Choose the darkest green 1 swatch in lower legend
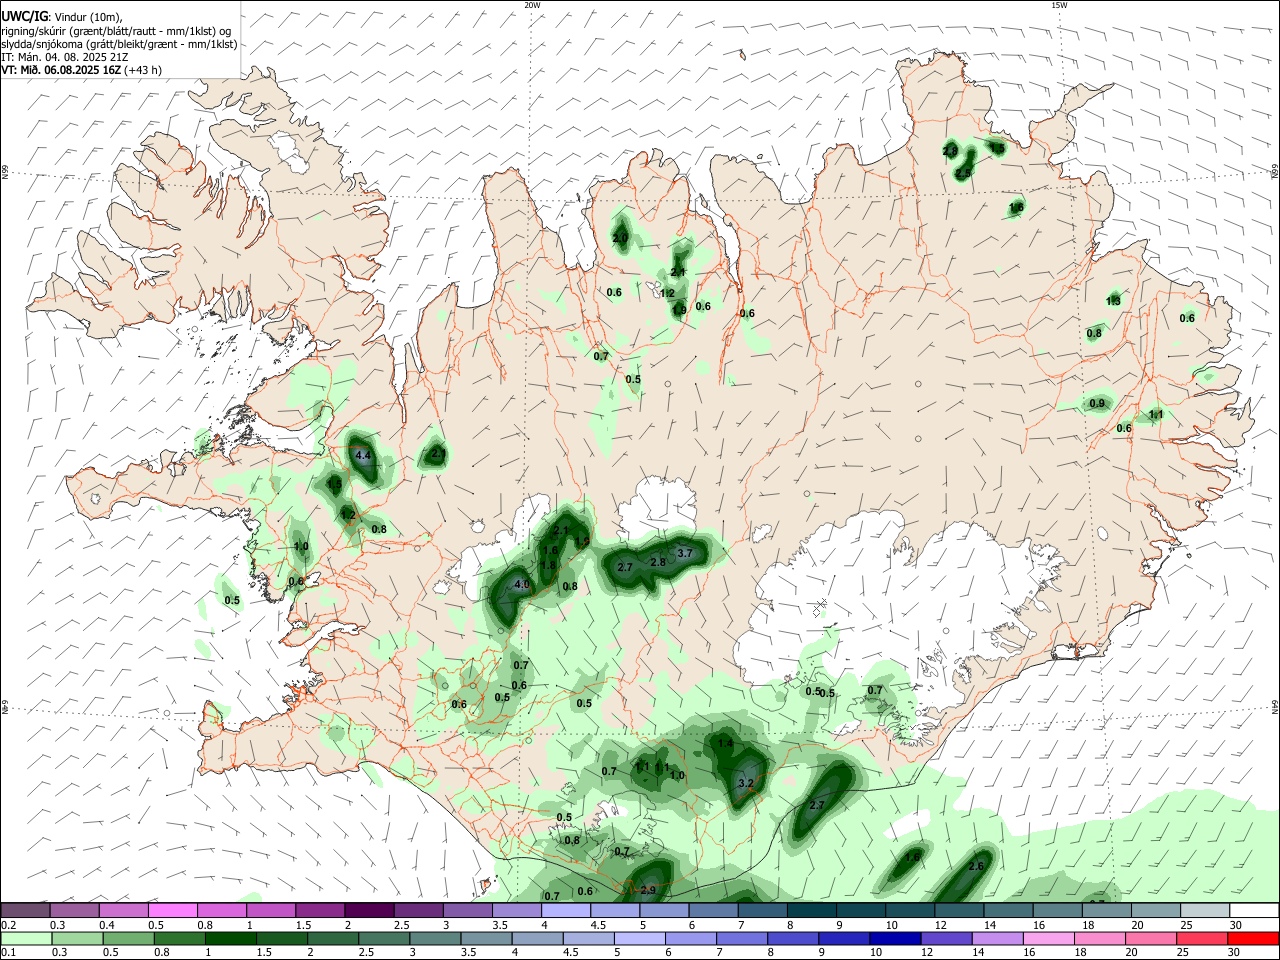The width and height of the screenshot is (1280, 960). tap(230, 938)
